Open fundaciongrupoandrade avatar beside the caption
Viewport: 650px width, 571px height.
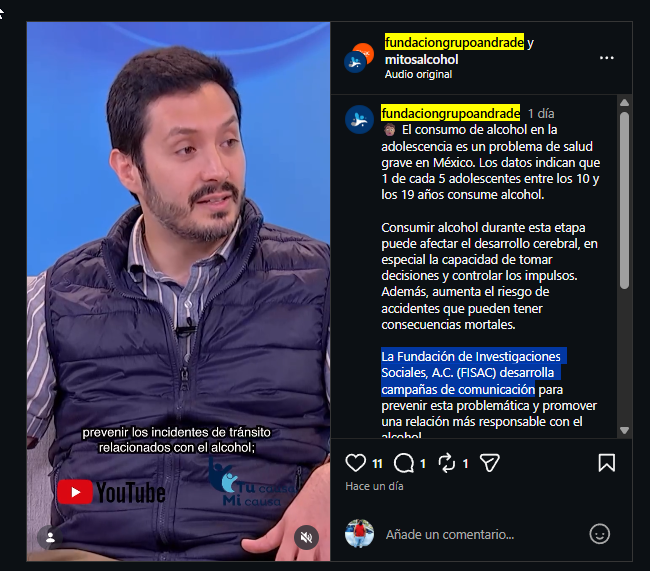[359, 119]
